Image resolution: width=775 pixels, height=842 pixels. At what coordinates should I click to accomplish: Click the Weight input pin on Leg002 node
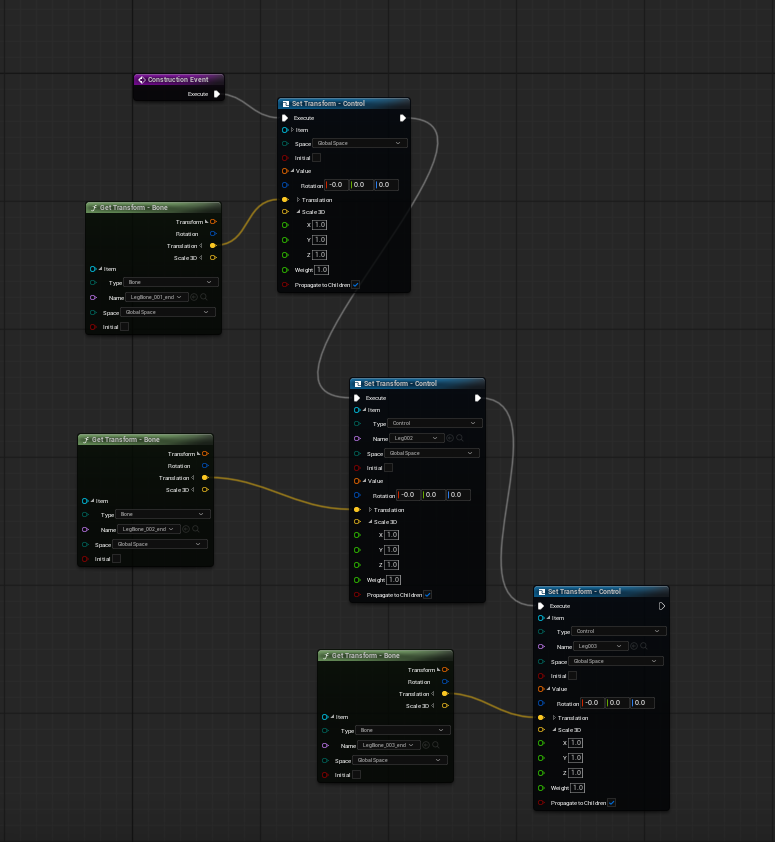coord(357,580)
